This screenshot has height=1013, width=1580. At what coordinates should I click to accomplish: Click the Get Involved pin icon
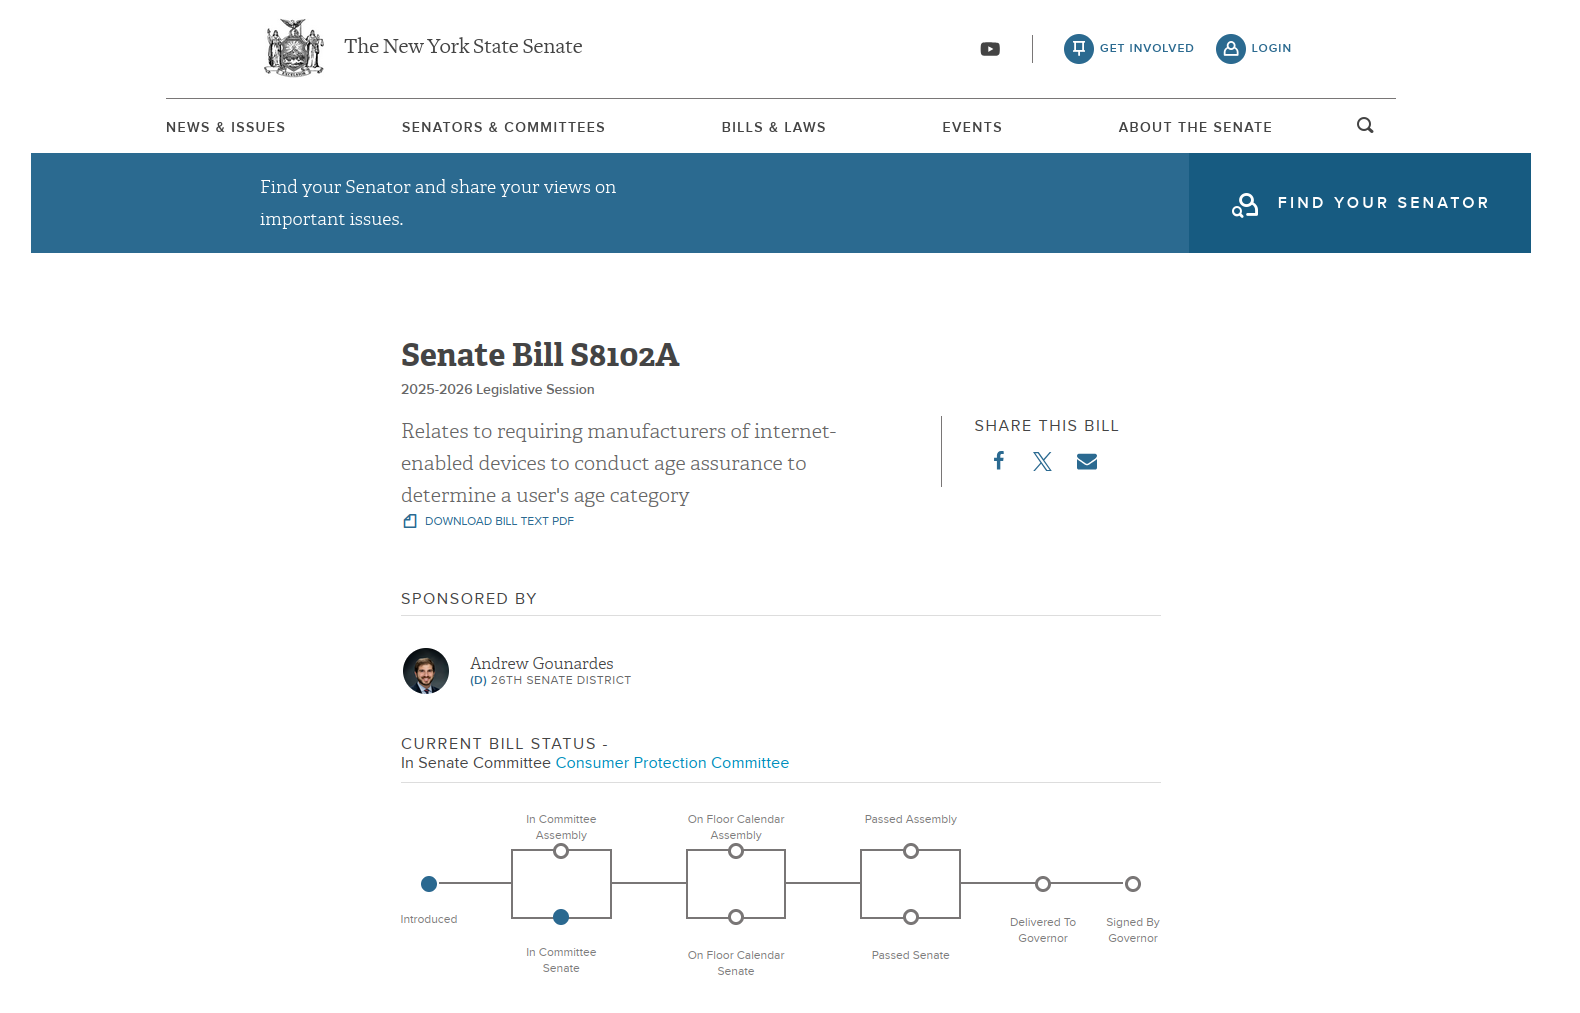1078,48
